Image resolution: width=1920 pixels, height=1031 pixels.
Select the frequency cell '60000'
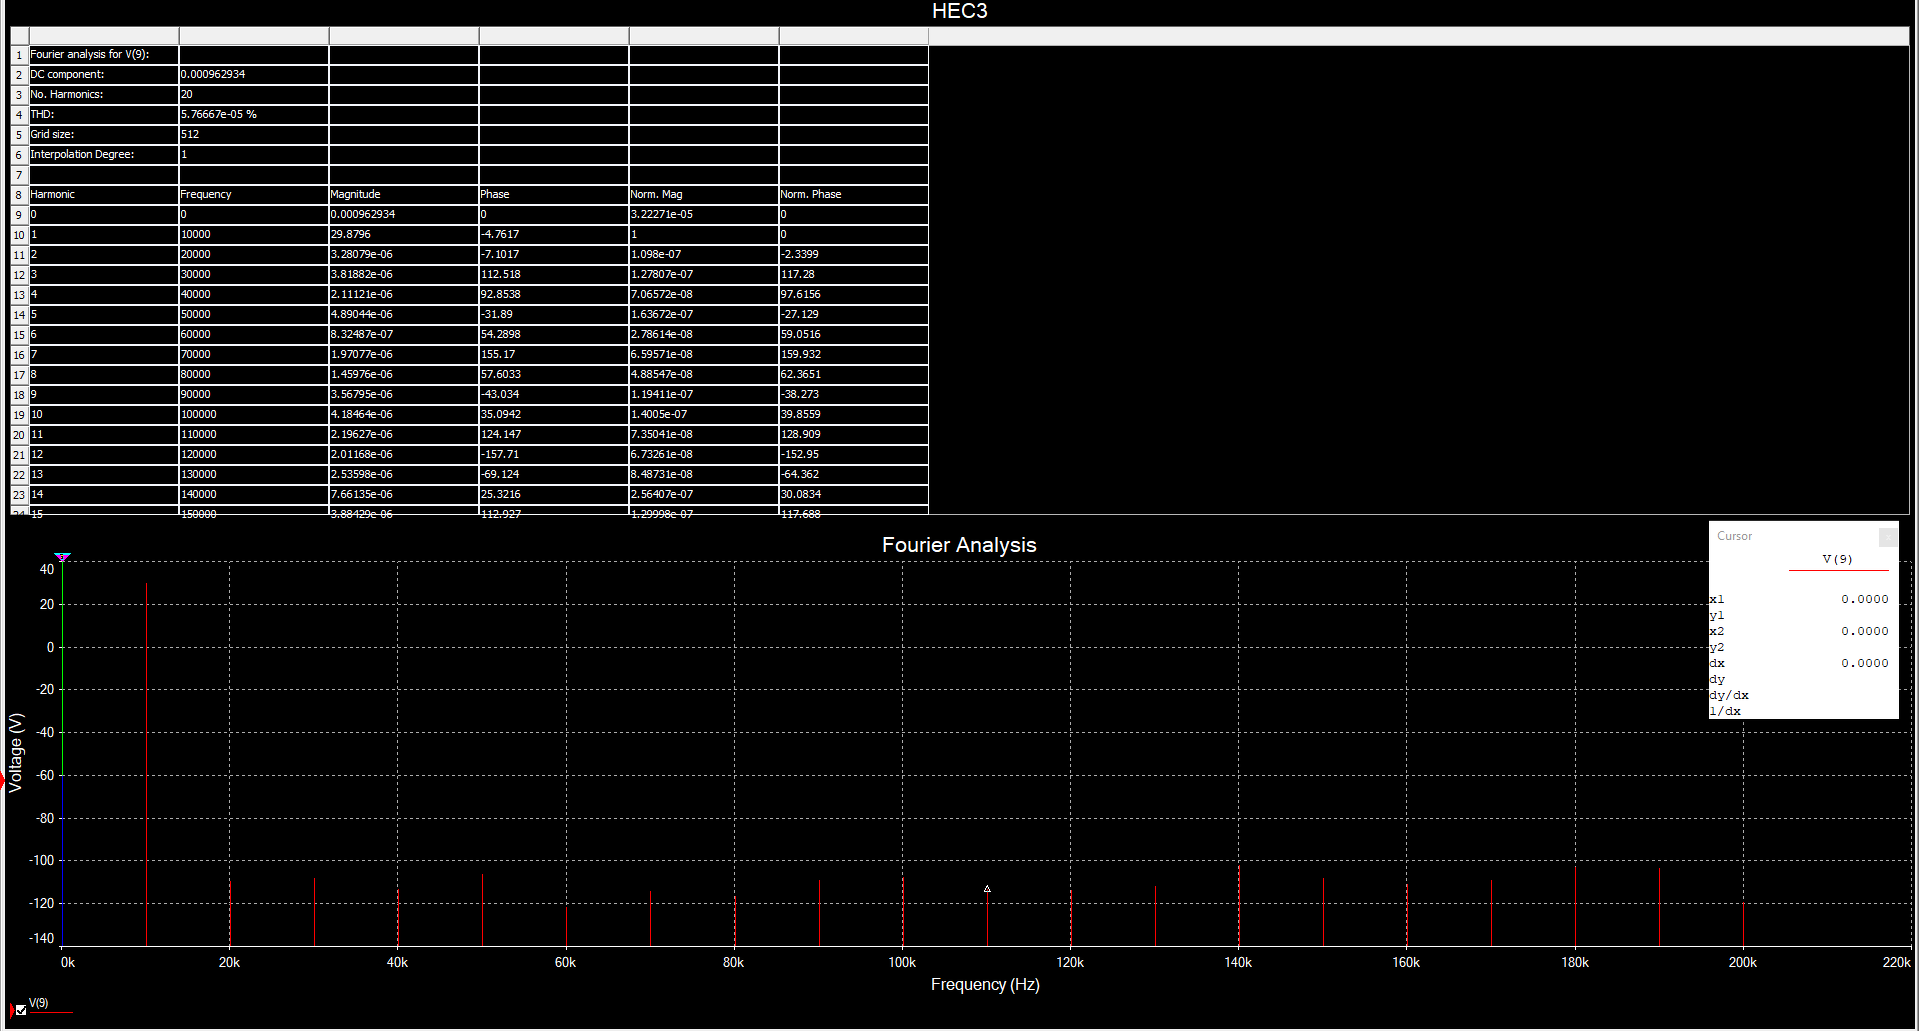coord(254,335)
